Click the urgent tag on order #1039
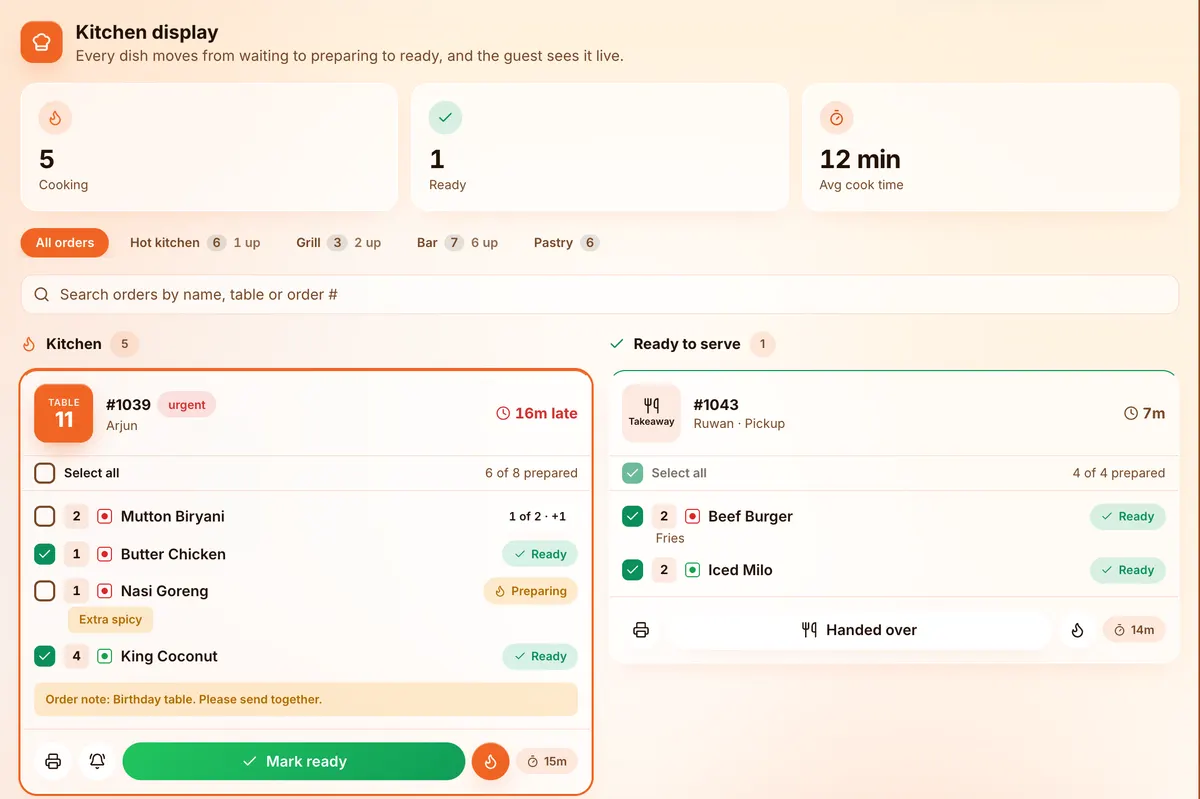 coord(187,405)
